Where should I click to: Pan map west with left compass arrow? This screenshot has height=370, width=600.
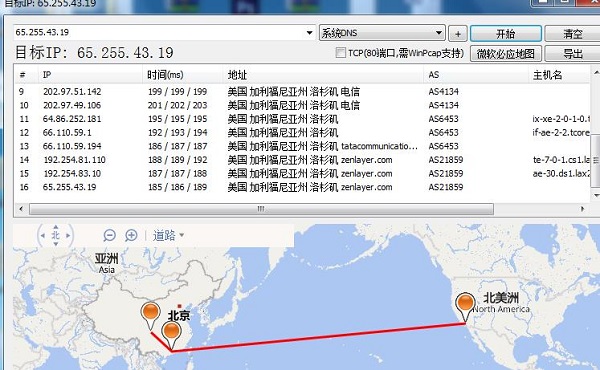click(x=42, y=235)
